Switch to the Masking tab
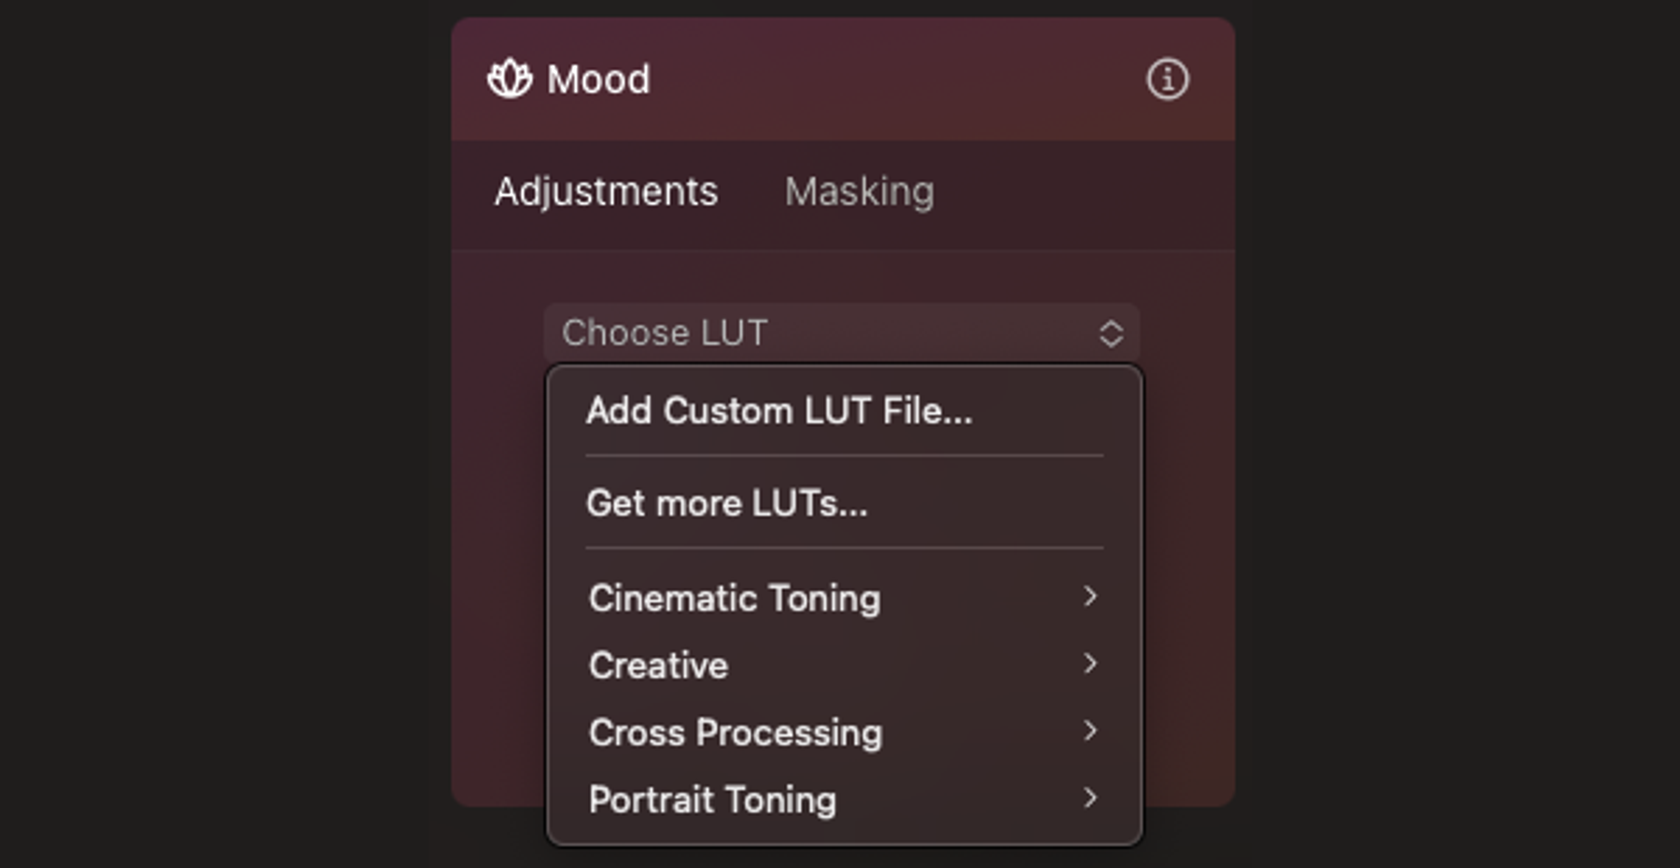1680x868 pixels. [x=859, y=191]
